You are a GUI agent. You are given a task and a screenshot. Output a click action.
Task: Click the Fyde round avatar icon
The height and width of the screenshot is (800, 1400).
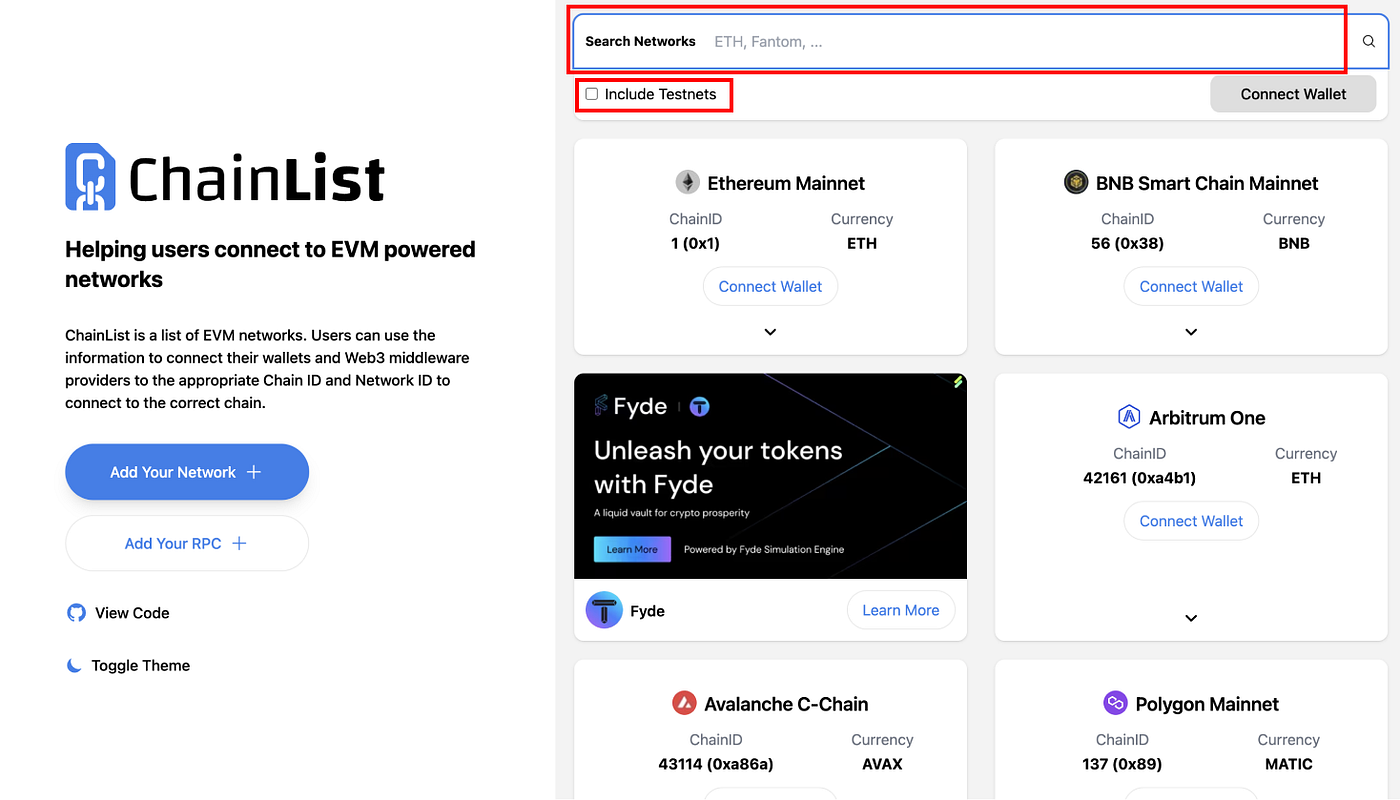click(x=604, y=610)
